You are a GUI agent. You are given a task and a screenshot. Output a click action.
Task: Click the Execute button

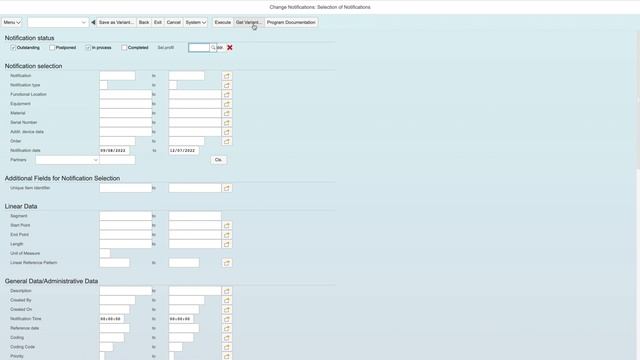pyautogui.click(x=222, y=22)
